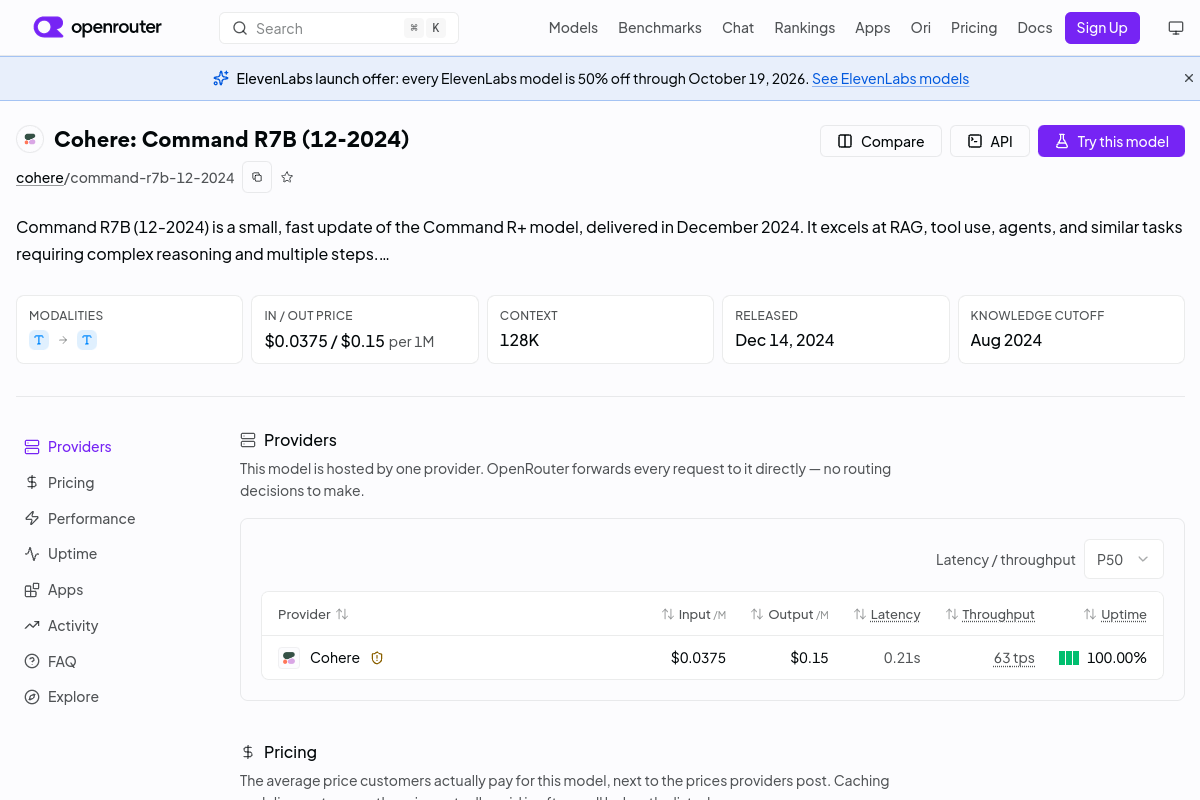Copy the model slug with copy icon
Screen dimensions: 1200x800
pyautogui.click(x=257, y=177)
